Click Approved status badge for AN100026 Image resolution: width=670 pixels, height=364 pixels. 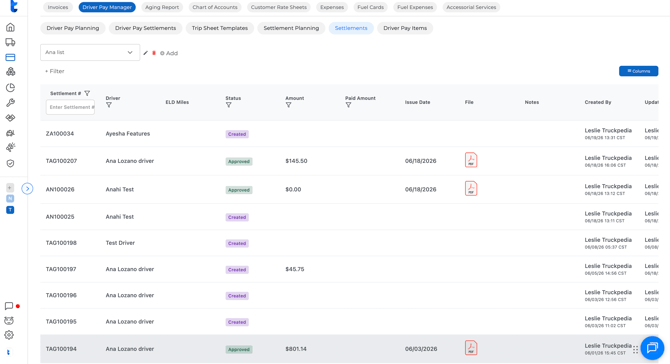tap(239, 190)
